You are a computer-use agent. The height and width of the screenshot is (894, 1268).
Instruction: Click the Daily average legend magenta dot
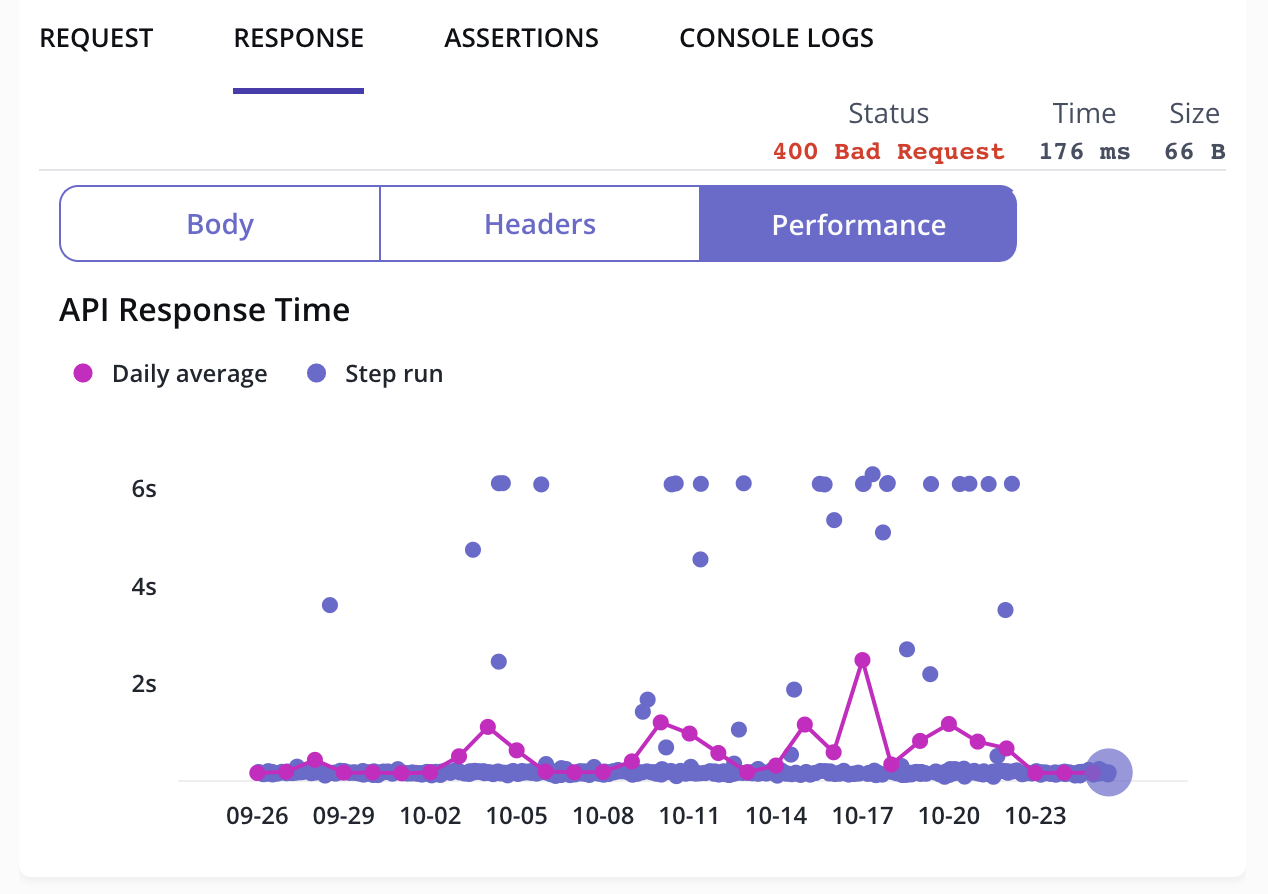click(x=83, y=374)
